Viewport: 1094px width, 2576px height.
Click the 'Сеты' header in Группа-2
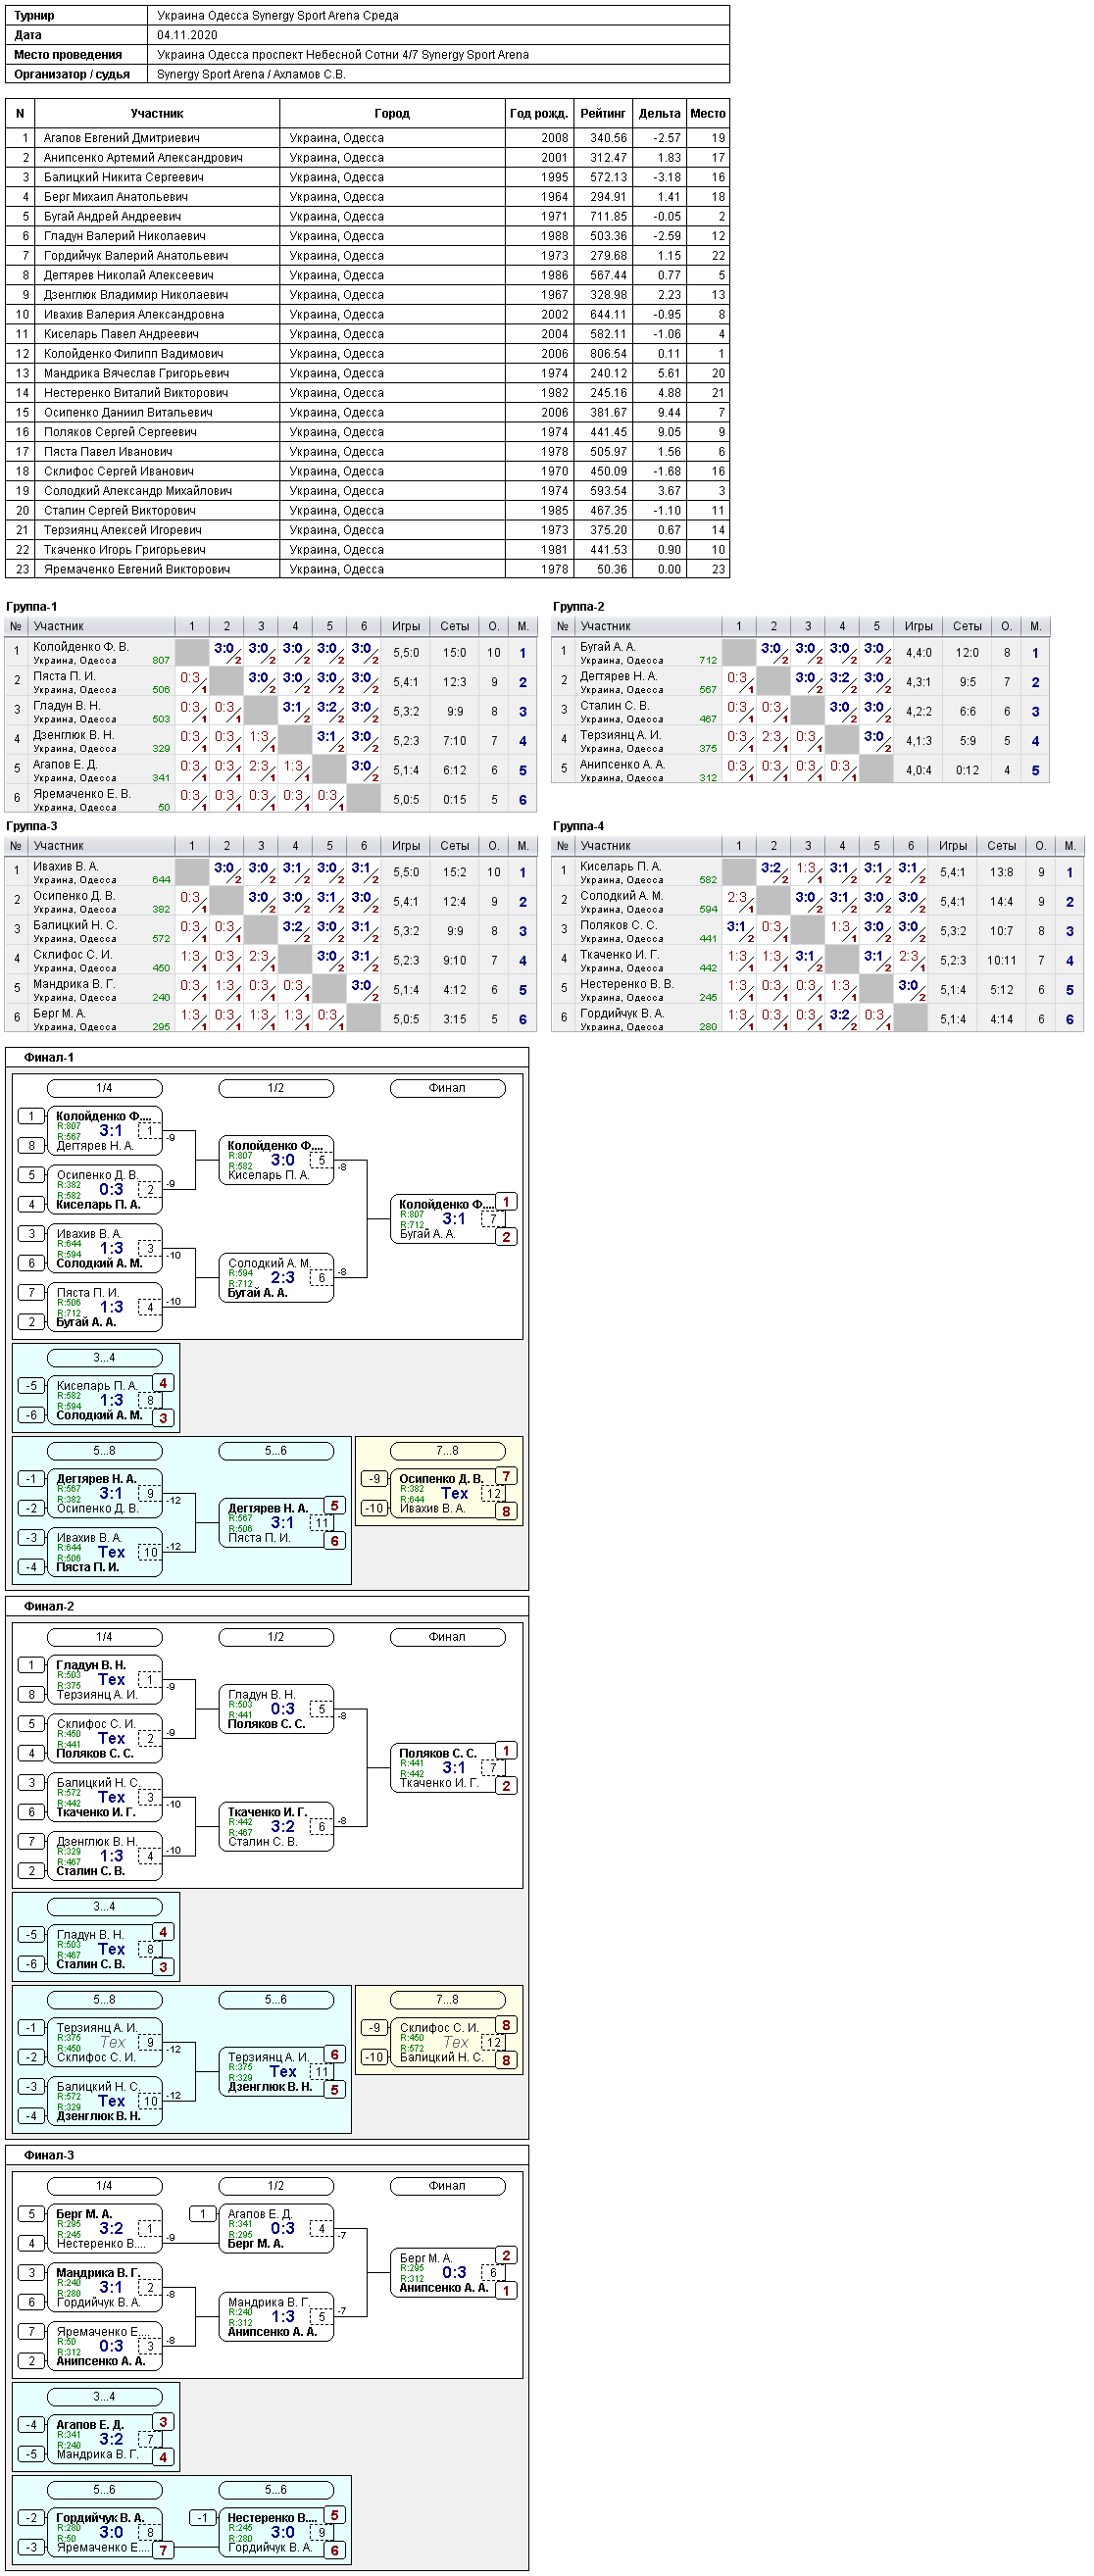pyautogui.click(x=967, y=626)
